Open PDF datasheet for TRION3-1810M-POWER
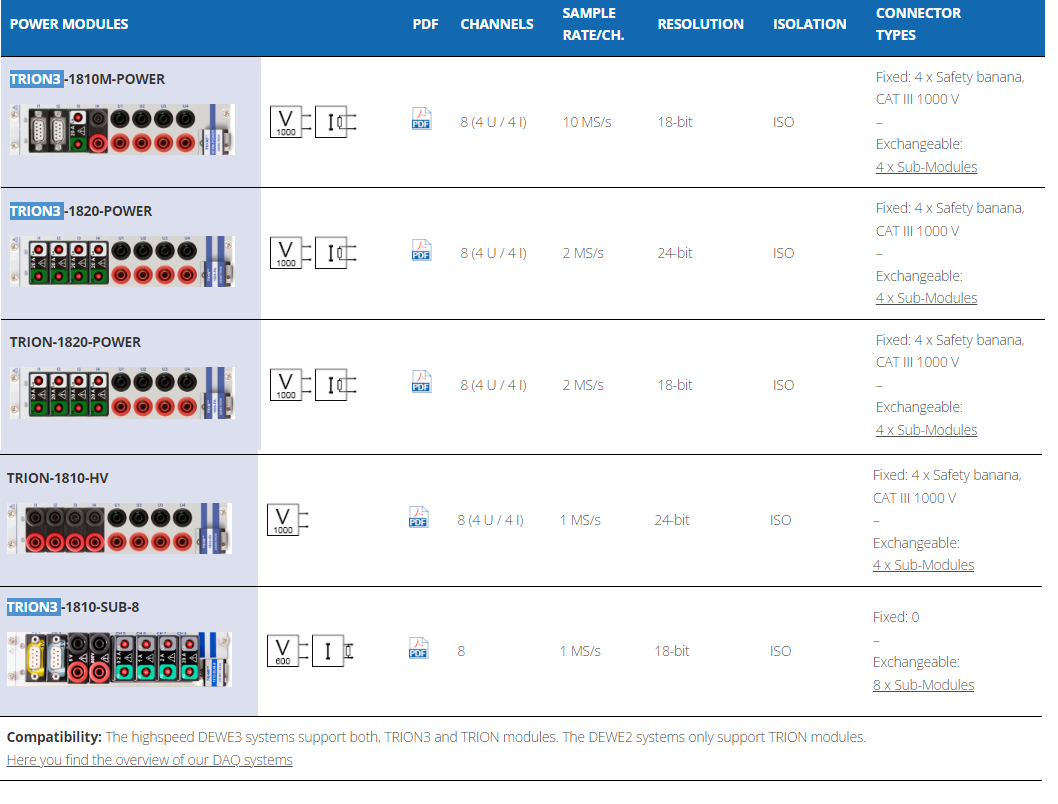1058x804 pixels. point(421,119)
